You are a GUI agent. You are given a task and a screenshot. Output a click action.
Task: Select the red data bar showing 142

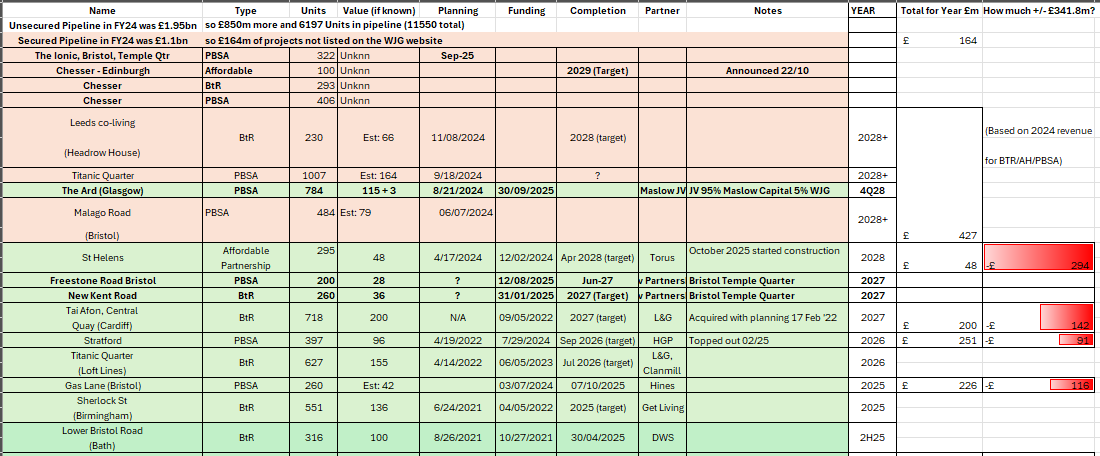1066,317
